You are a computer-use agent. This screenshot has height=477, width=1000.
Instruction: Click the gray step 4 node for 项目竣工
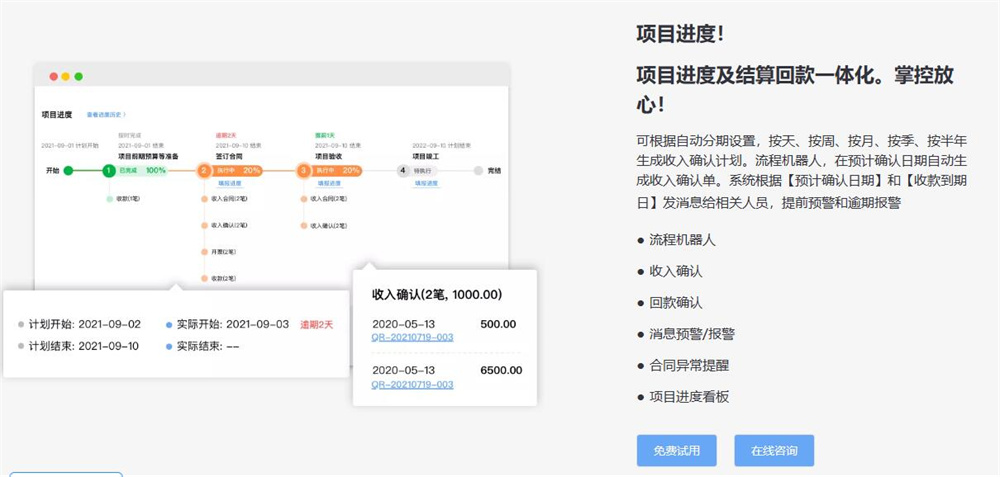pyautogui.click(x=403, y=171)
